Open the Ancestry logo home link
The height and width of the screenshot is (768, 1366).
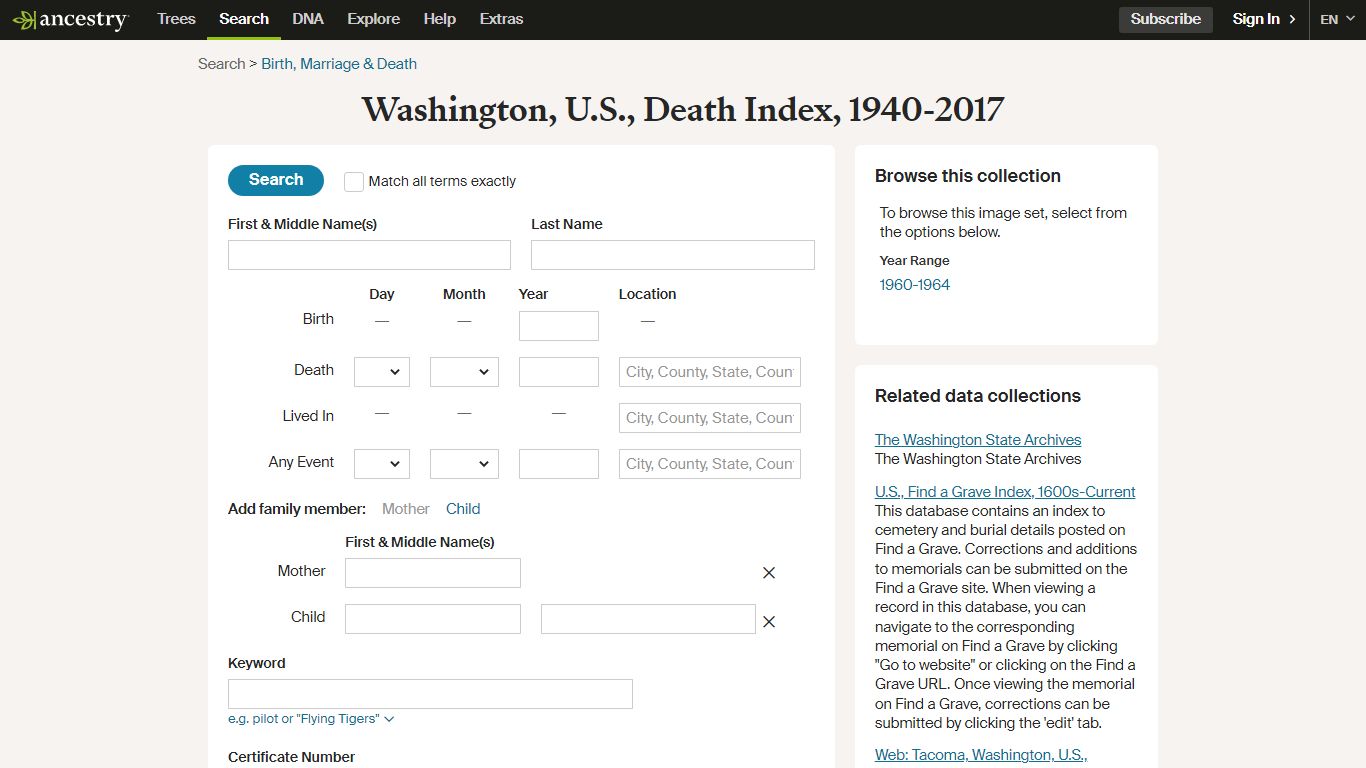coord(70,20)
